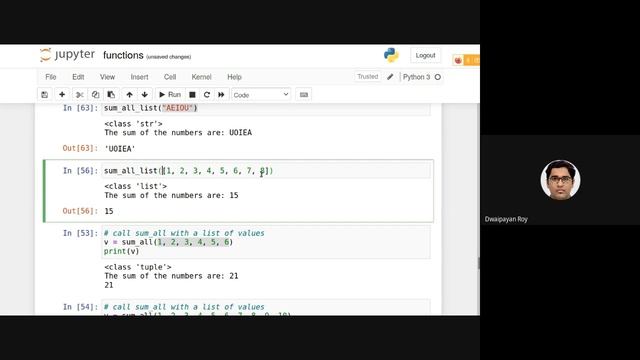
Task: Click the code cell In [53] with sum_all(1, 2, 3...)
Action: [266, 242]
